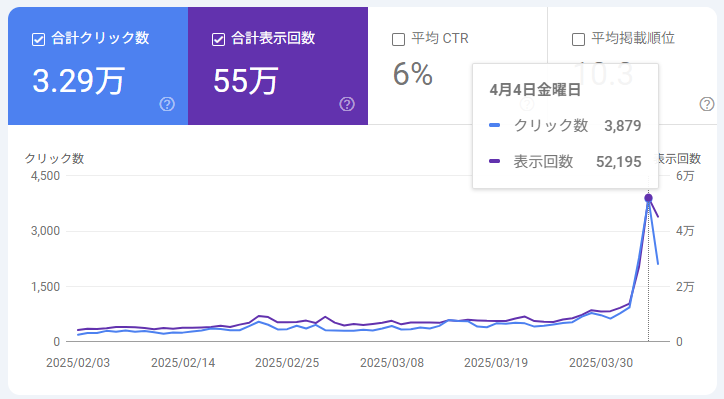Open help icon on 合計表示回数 card

coord(347,104)
